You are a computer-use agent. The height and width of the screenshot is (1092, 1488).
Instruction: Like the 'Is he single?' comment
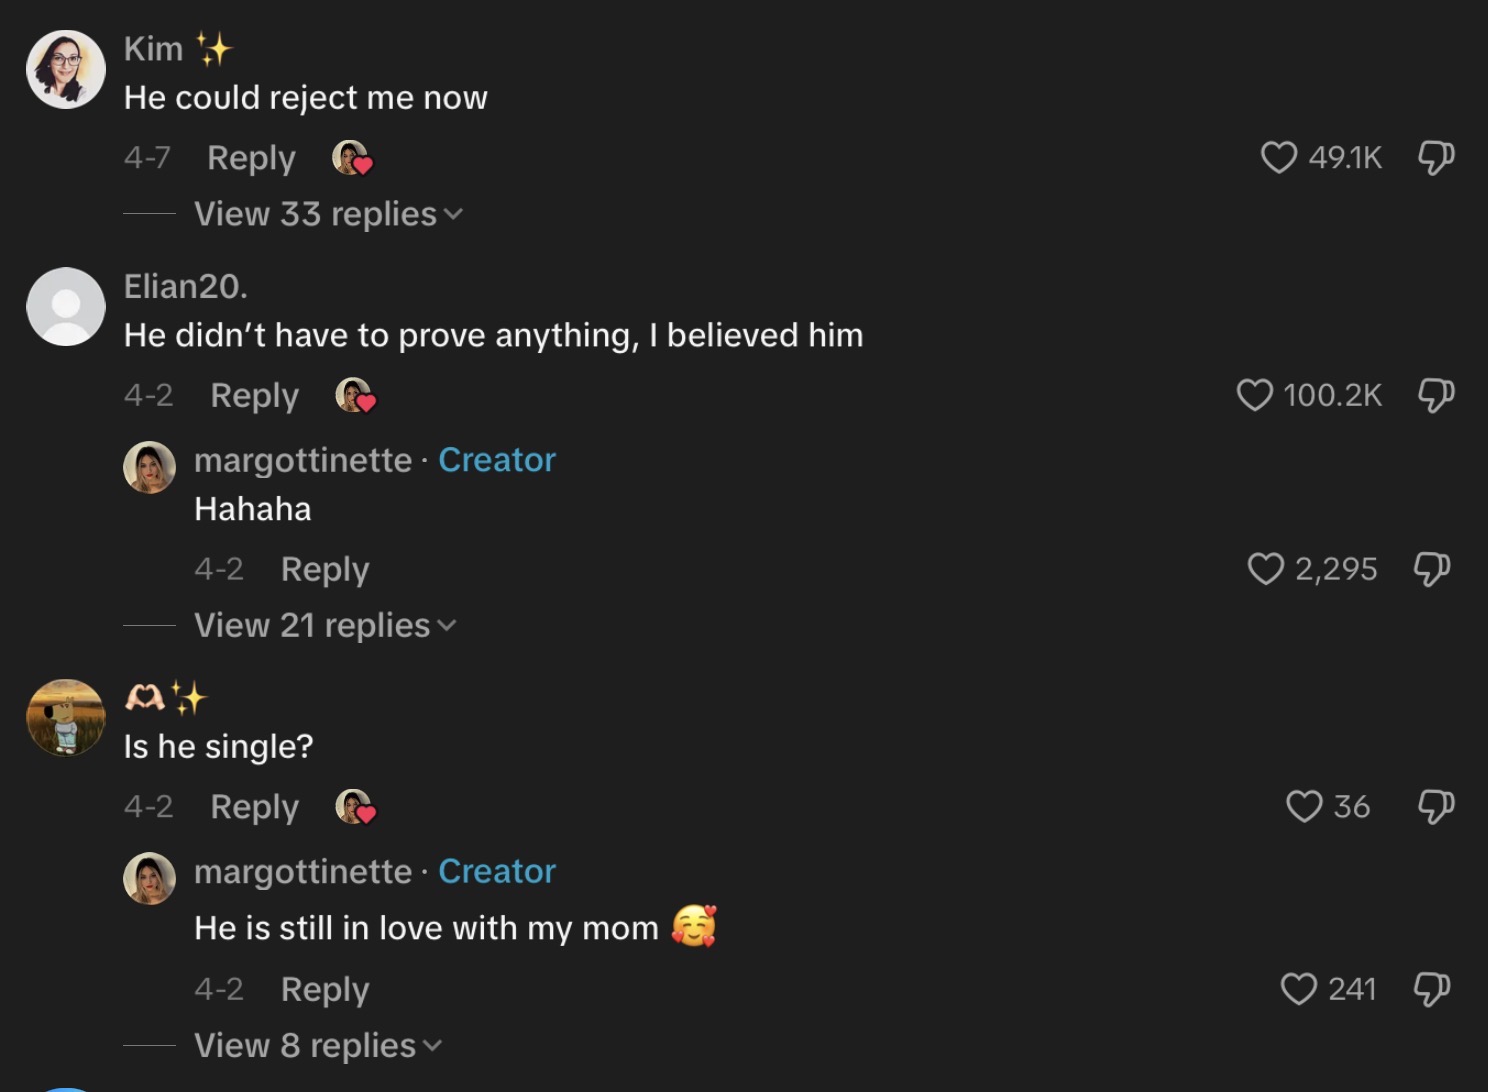coord(1304,806)
